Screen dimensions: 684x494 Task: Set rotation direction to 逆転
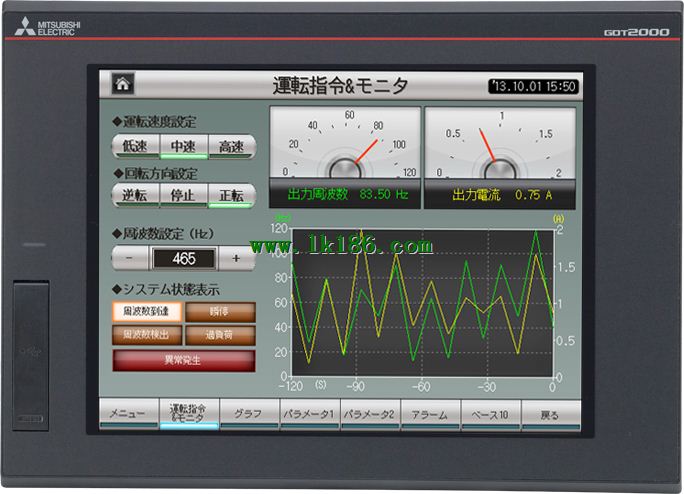click(134, 195)
